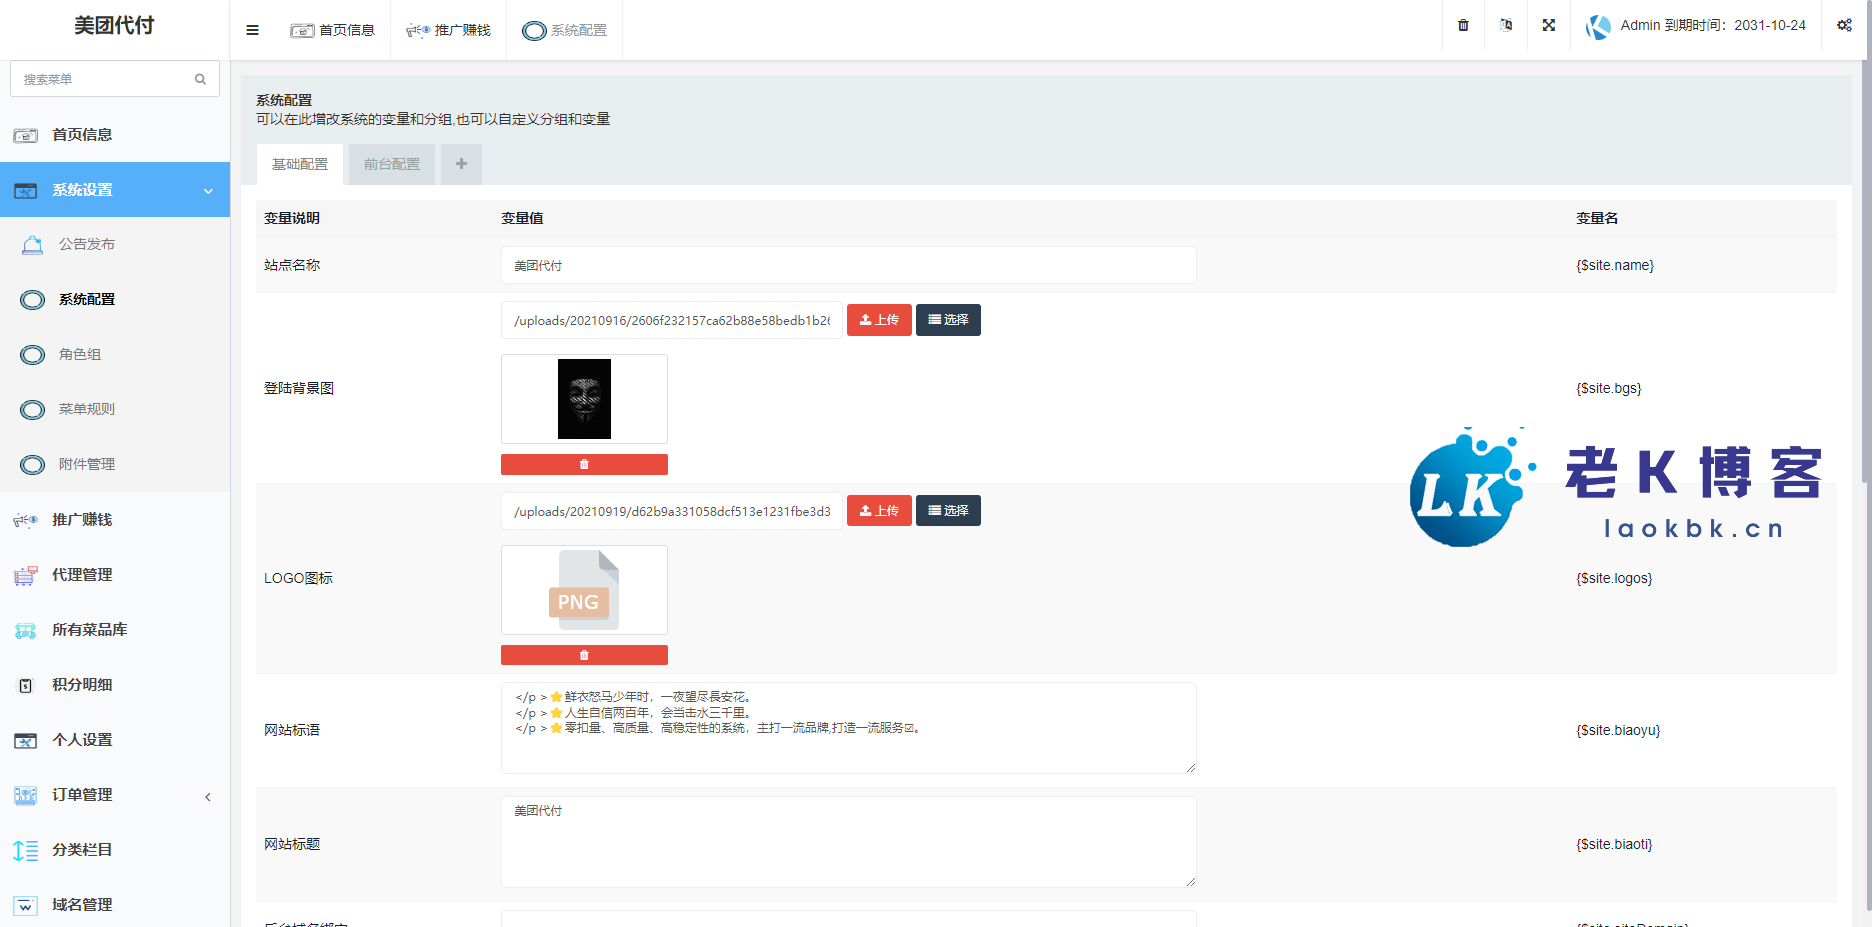This screenshot has height=927, width=1872.
Task: Open the Admin user dropdown
Action: (1698, 26)
